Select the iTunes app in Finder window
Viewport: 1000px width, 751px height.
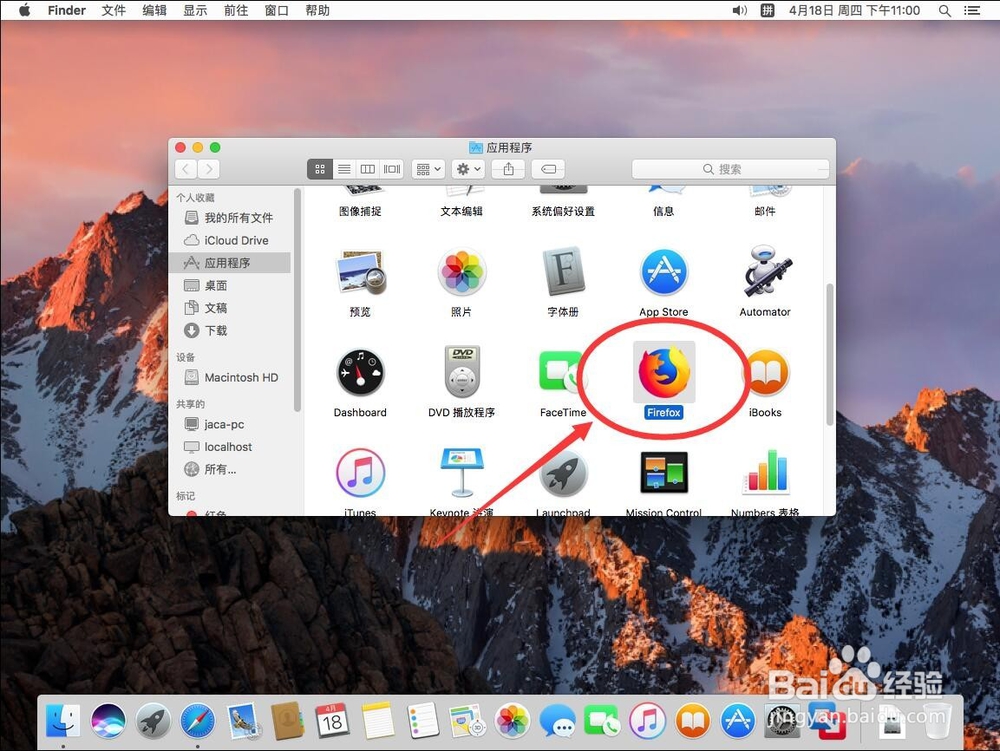[x=360, y=472]
